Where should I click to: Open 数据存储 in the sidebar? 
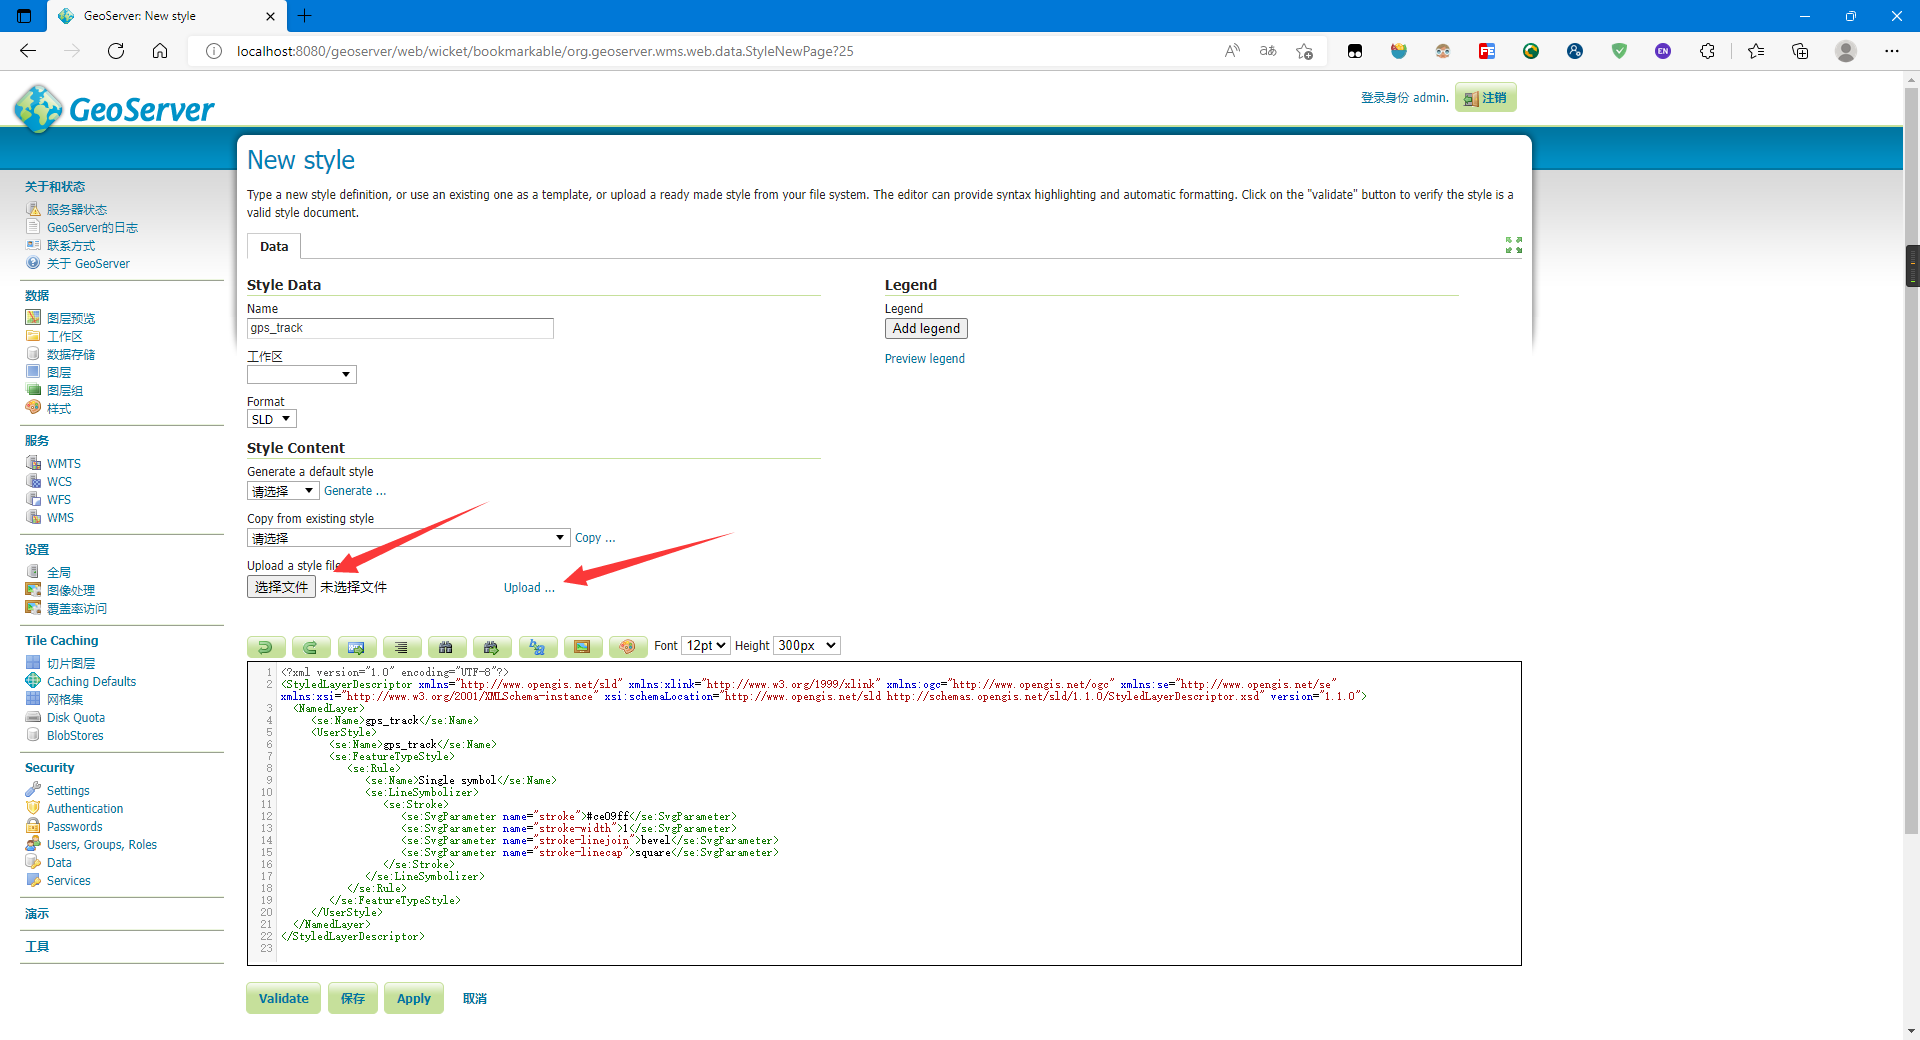[71, 355]
